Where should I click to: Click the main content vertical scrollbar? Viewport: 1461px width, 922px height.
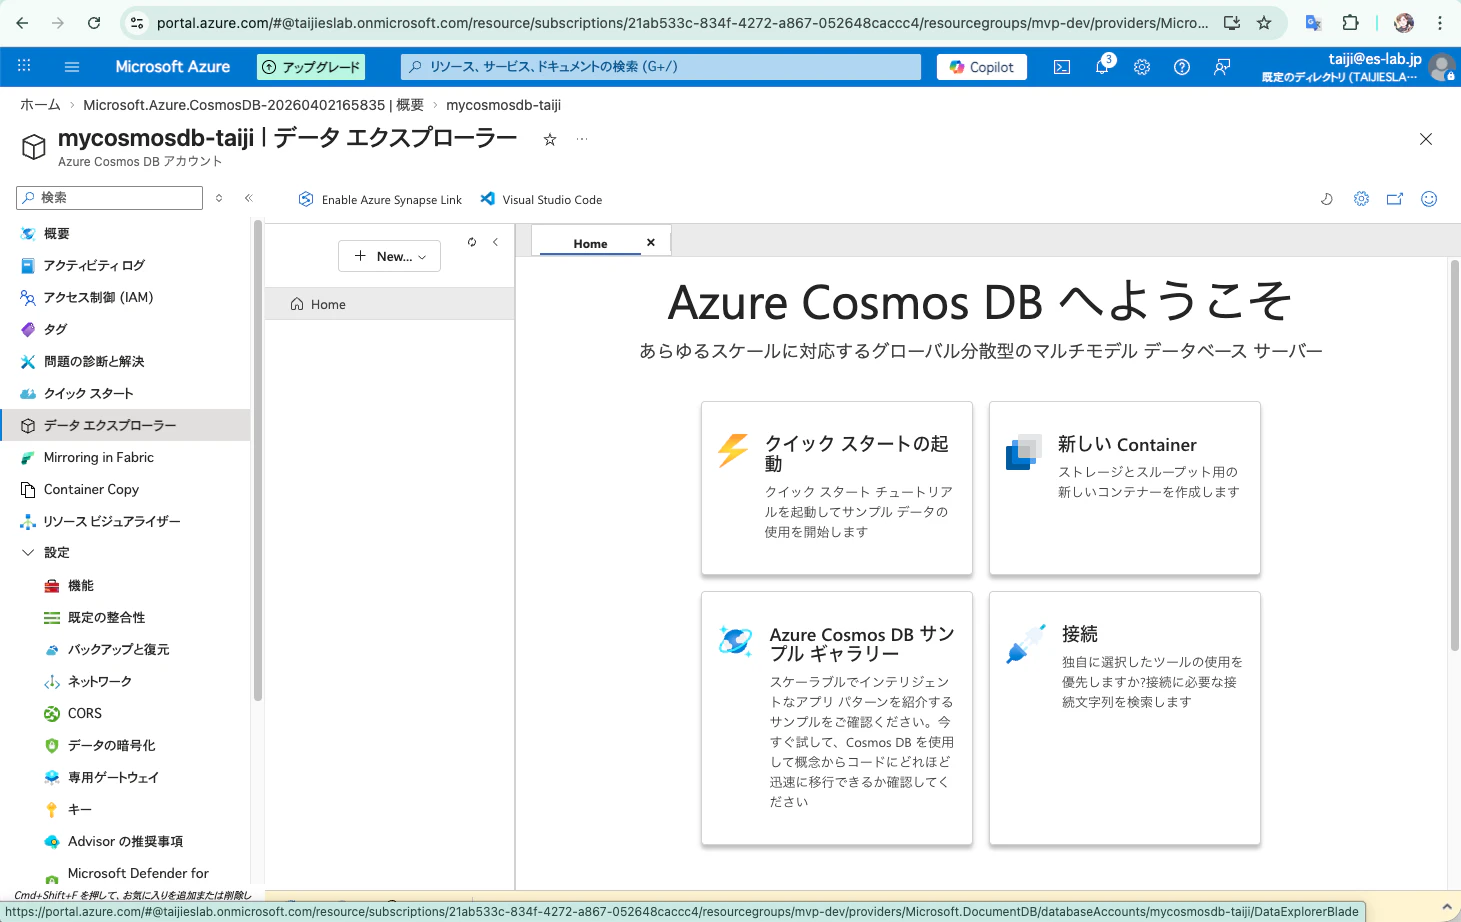1454,456
